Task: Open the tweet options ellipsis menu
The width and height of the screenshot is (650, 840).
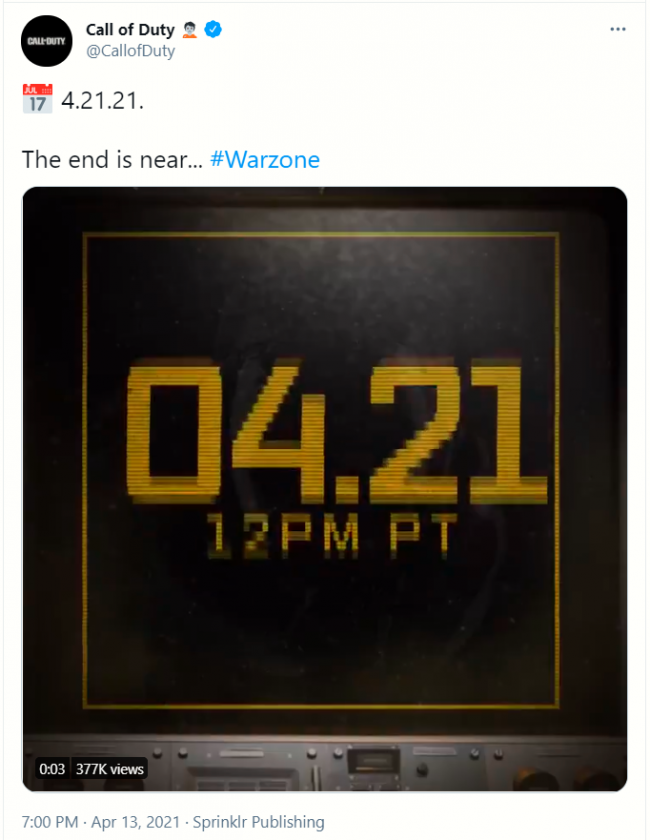Action: click(618, 29)
